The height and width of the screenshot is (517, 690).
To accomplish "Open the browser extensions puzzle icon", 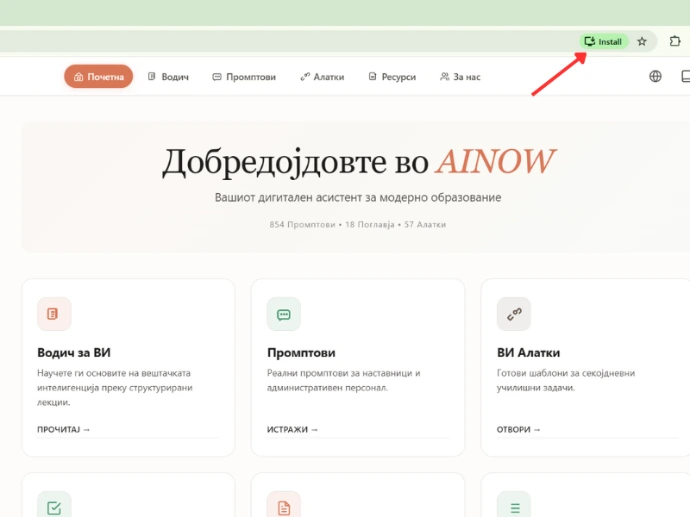I will 675,42.
